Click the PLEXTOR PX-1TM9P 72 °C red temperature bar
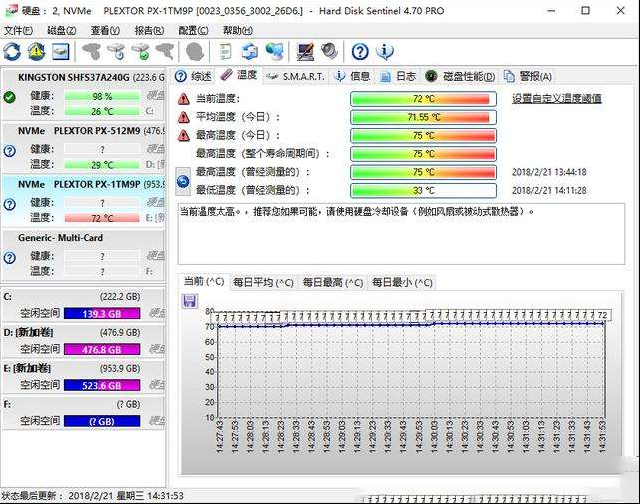Image resolution: width=640 pixels, height=504 pixels. 102,218
